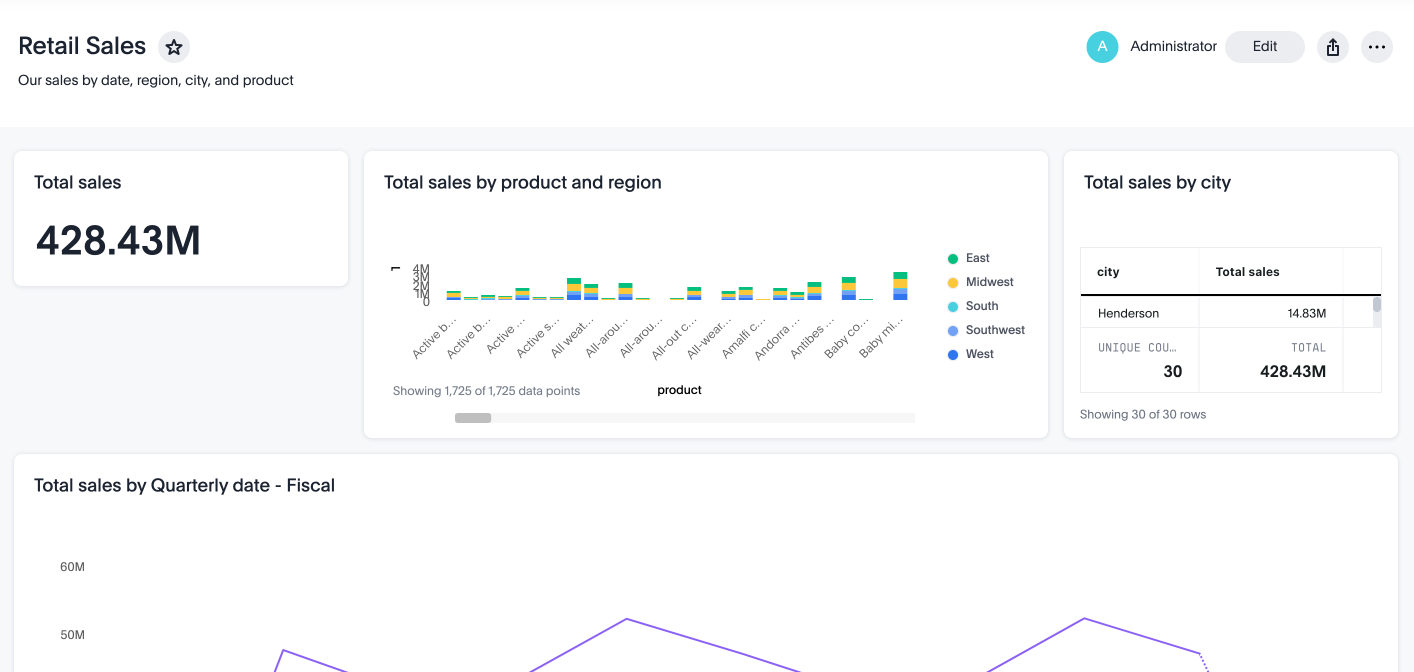The height and width of the screenshot is (672, 1414).
Task: Click the share icon in the header
Action: point(1332,47)
